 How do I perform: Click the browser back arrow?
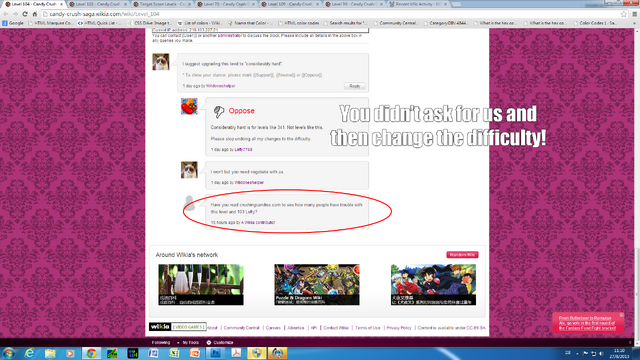click(x=6, y=14)
